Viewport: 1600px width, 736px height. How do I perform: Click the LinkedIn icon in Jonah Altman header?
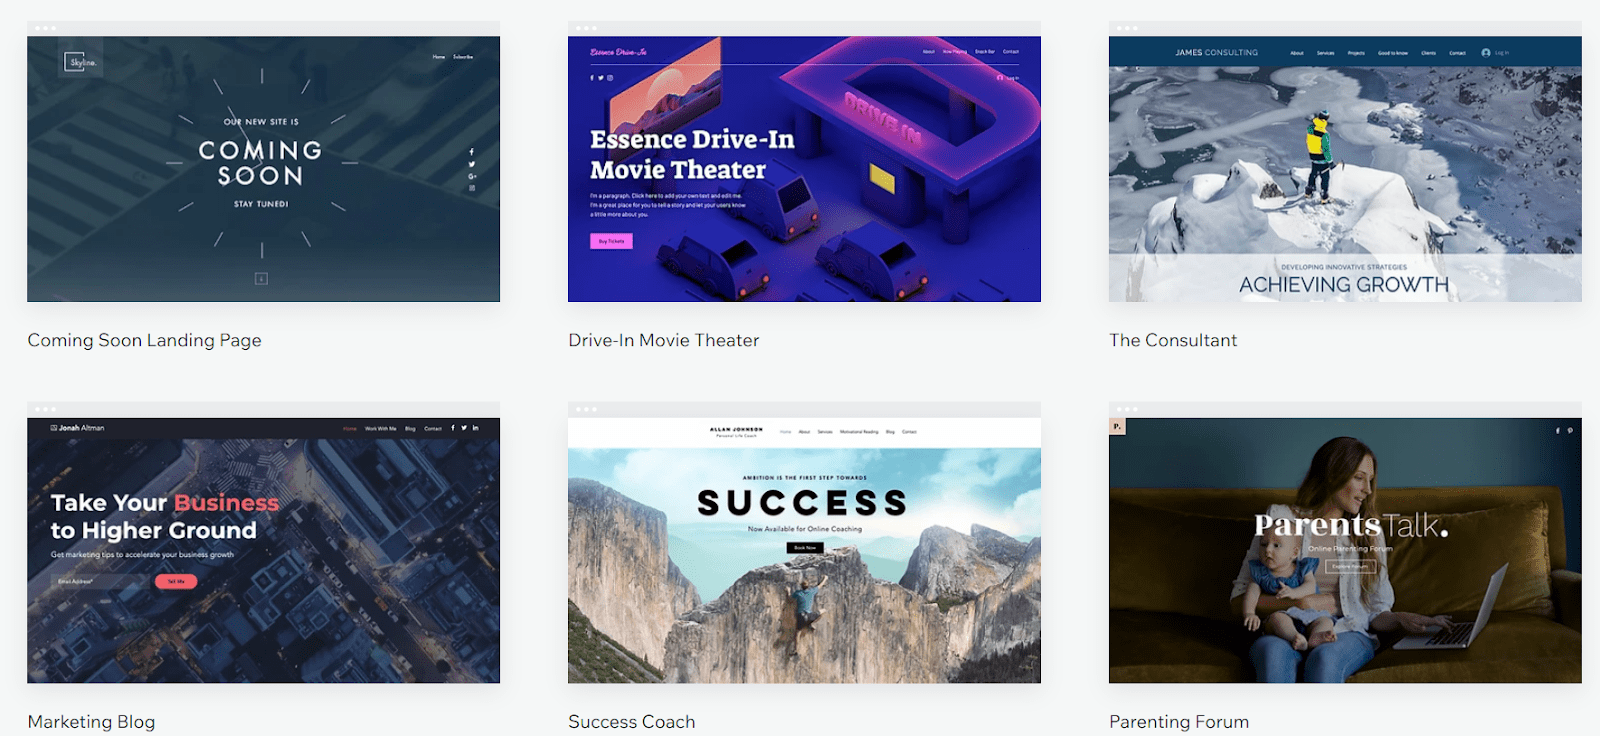click(476, 428)
